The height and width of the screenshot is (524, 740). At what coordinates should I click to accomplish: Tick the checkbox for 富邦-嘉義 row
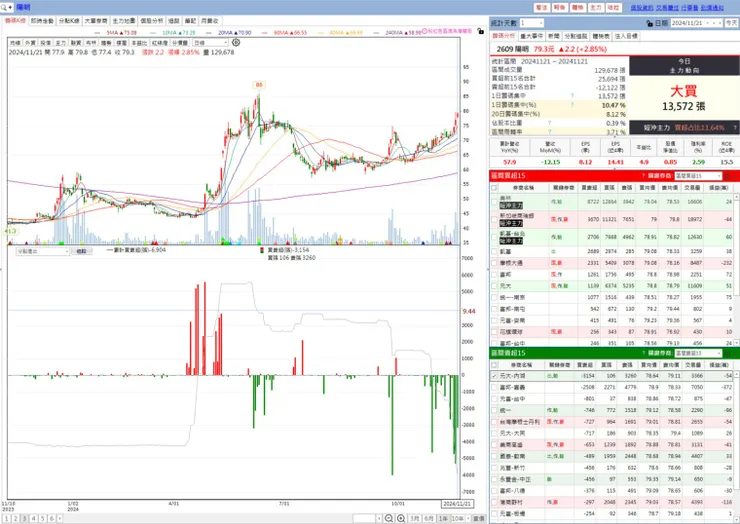(494, 387)
